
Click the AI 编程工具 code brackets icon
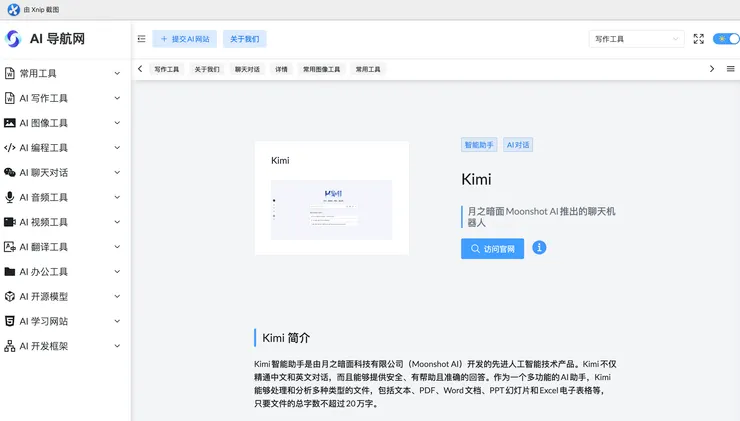coord(9,148)
